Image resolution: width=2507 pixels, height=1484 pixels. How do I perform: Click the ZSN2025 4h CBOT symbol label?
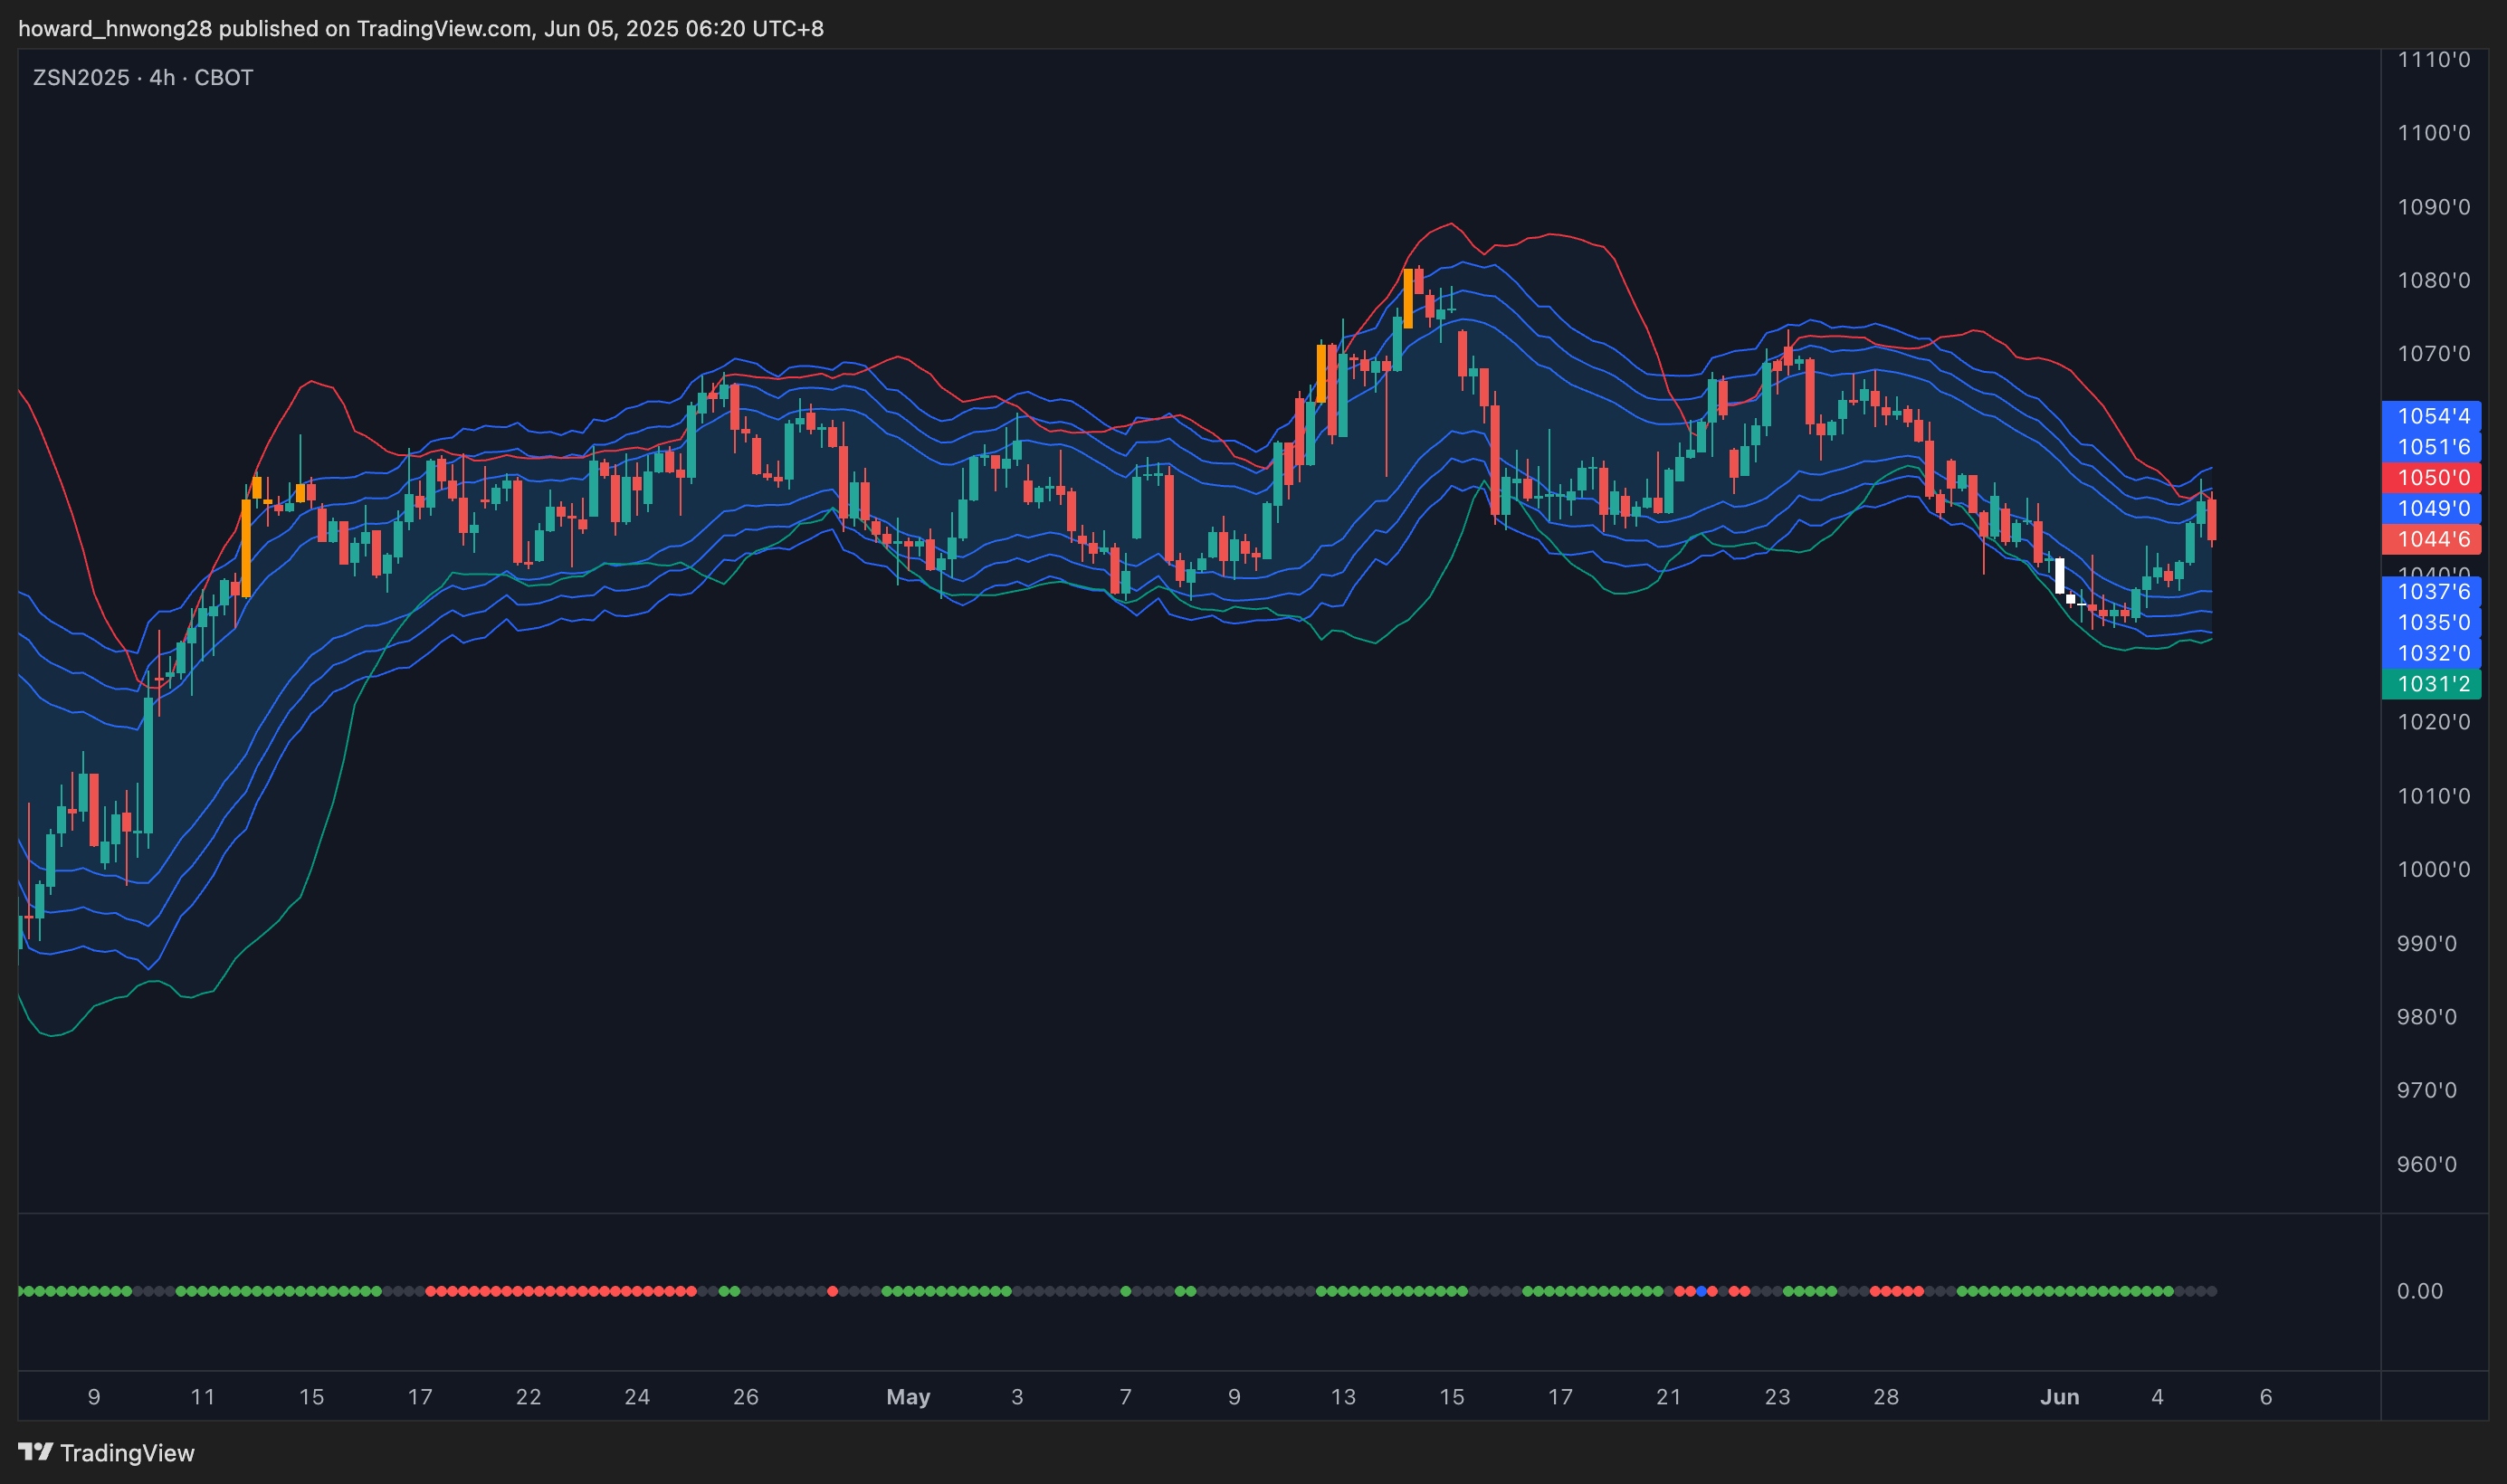(143, 78)
